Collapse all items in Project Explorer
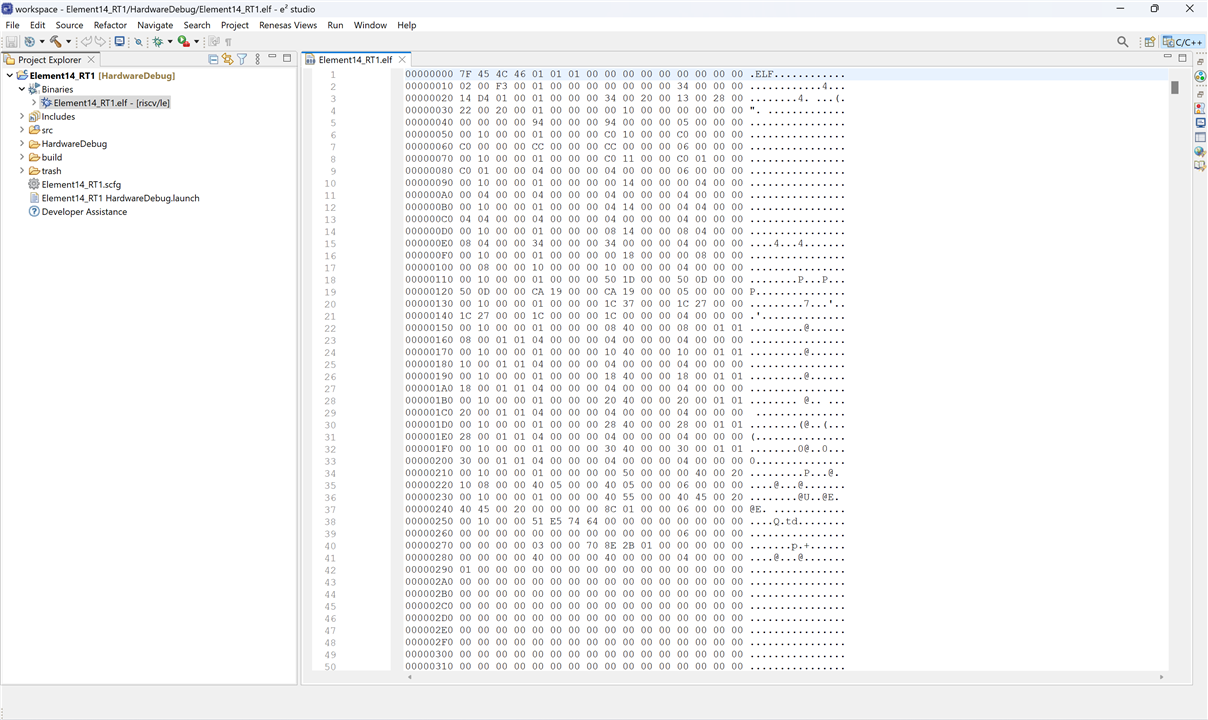Screen dimensions: 1208x720 213,60
